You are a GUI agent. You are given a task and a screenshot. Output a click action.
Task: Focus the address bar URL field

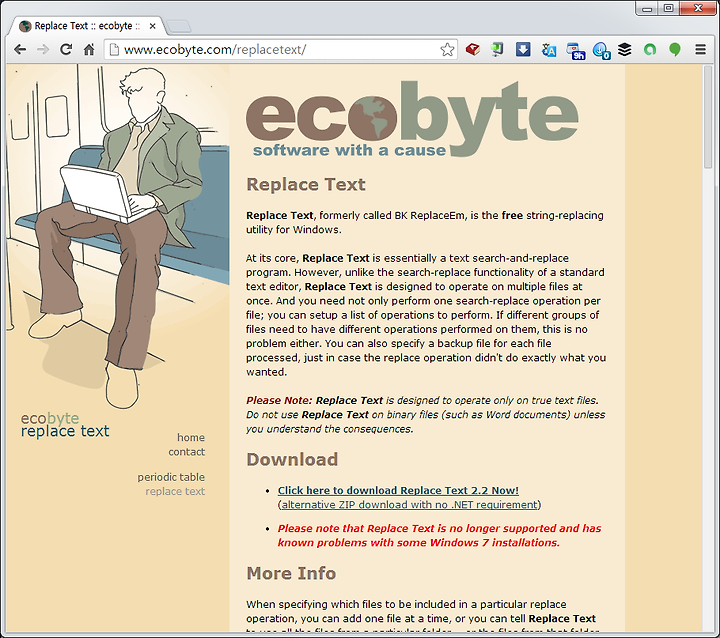tap(280, 49)
